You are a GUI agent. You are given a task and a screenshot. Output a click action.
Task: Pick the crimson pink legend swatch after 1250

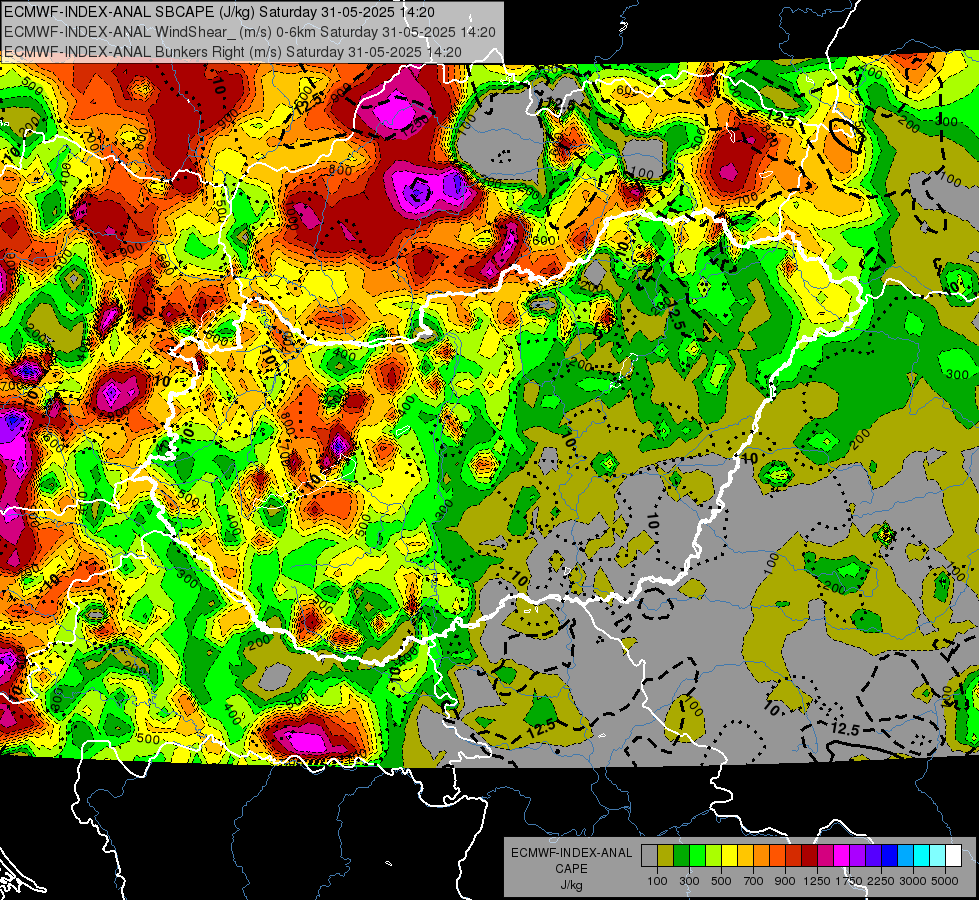click(826, 855)
